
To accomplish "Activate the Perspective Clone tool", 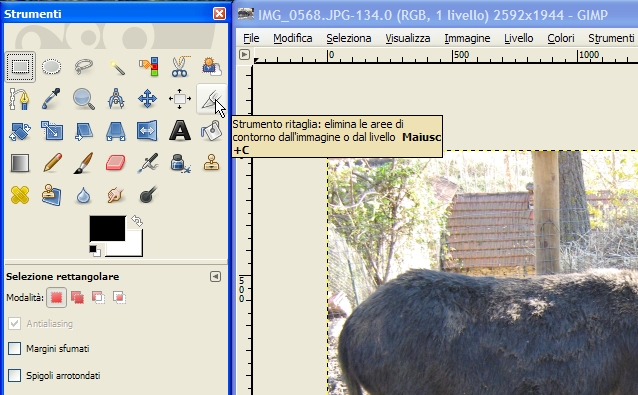I will pos(52,195).
